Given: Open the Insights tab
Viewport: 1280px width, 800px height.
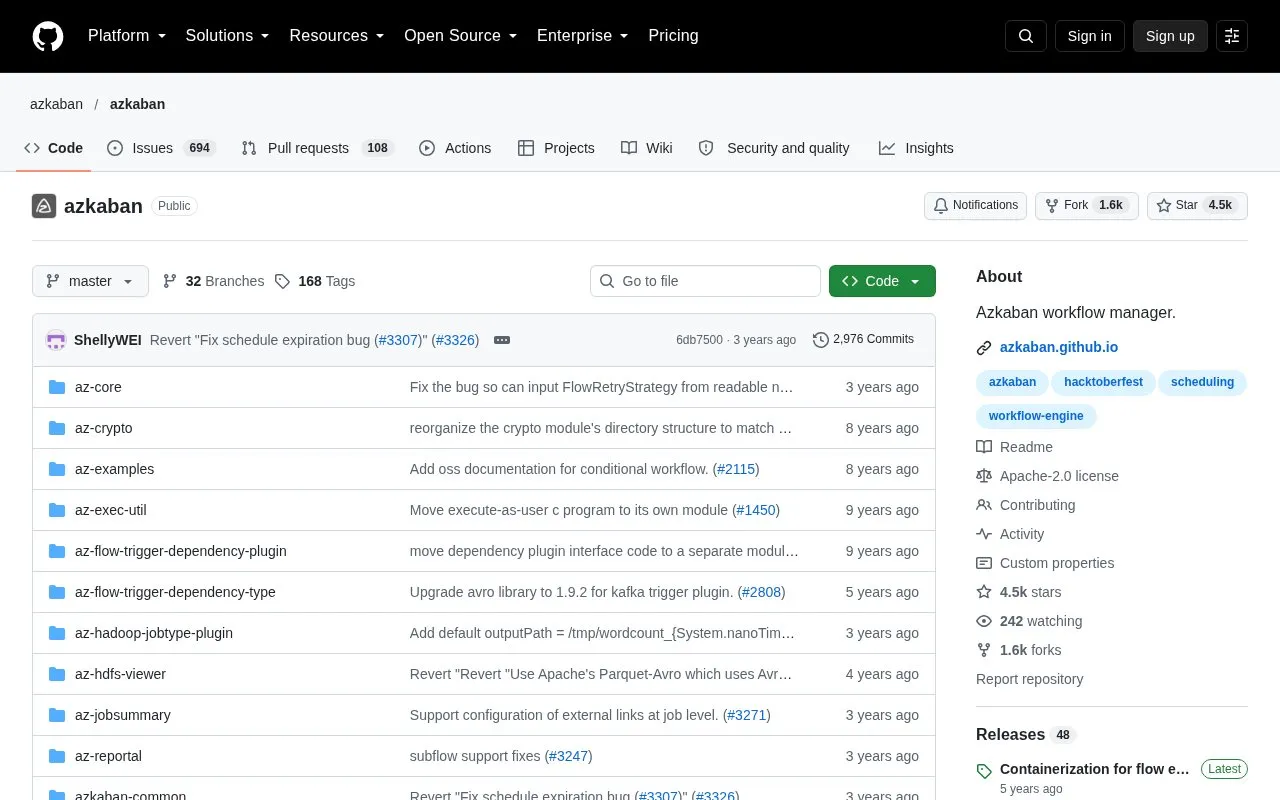Looking at the screenshot, I should pyautogui.click(x=916, y=148).
